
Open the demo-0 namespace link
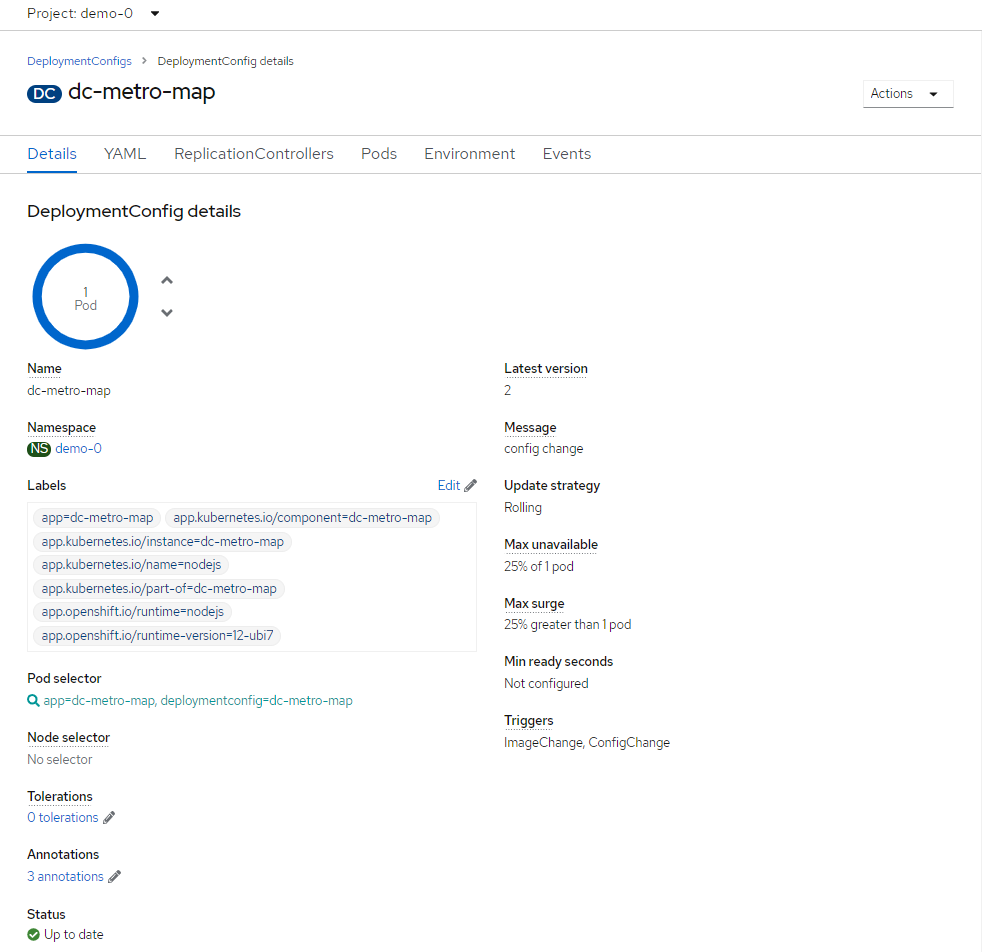[x=78, y=449]
